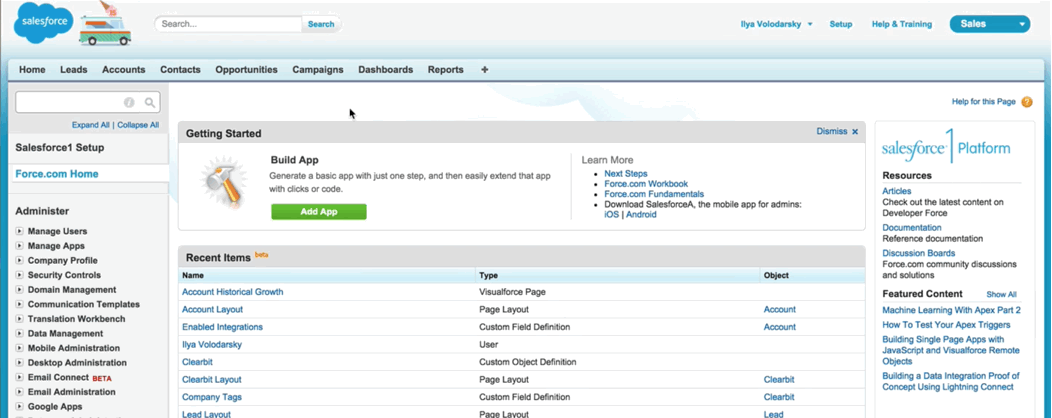Open the Dashboards tab
The image size is (1052, 418).
[386, 70]
